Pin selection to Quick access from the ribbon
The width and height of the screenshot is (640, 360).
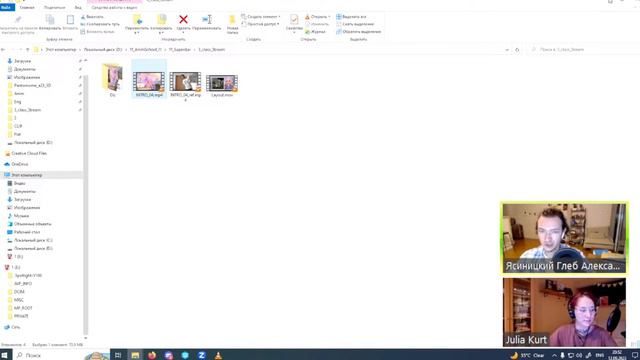pos(18,24)
